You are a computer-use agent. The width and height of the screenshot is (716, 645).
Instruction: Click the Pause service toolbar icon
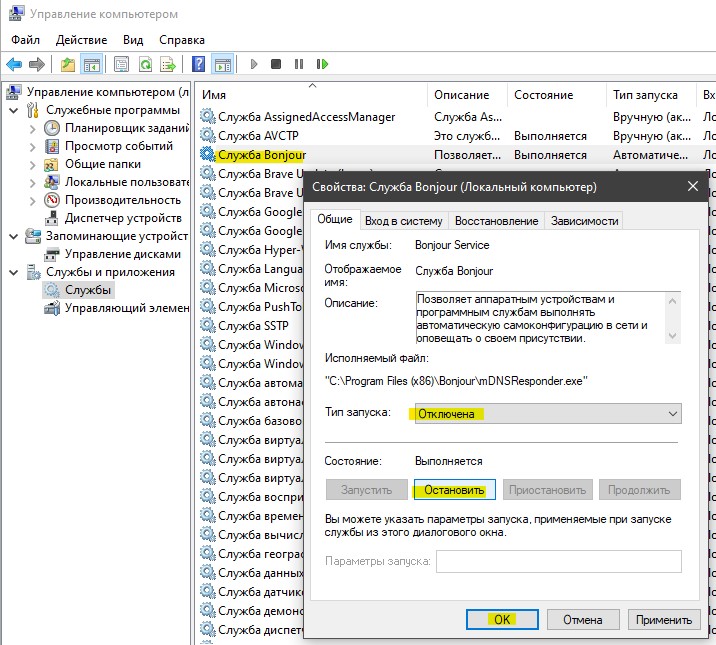click(299, 64)
